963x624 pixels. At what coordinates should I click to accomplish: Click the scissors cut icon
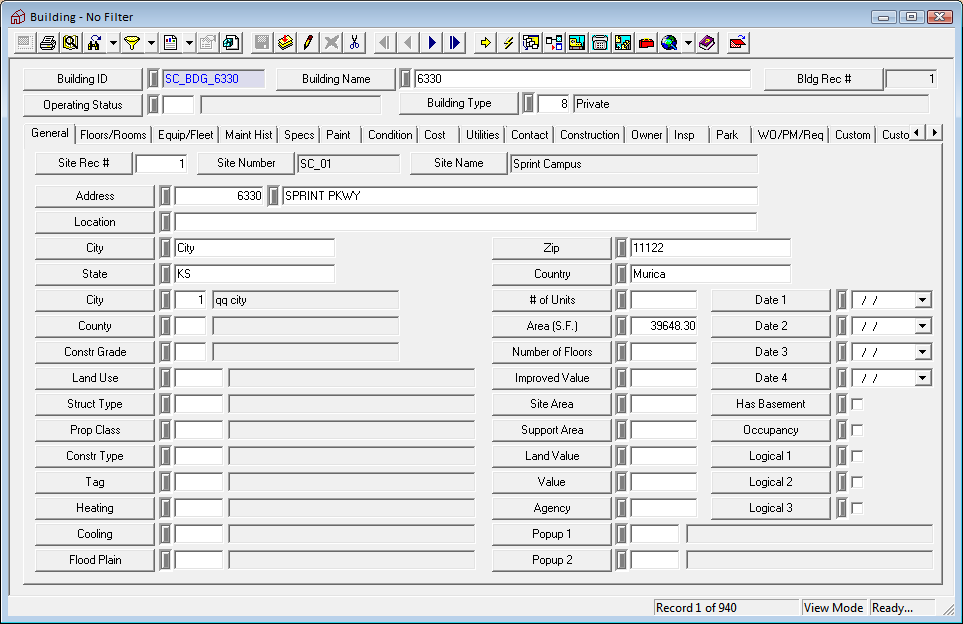[354, 43]
